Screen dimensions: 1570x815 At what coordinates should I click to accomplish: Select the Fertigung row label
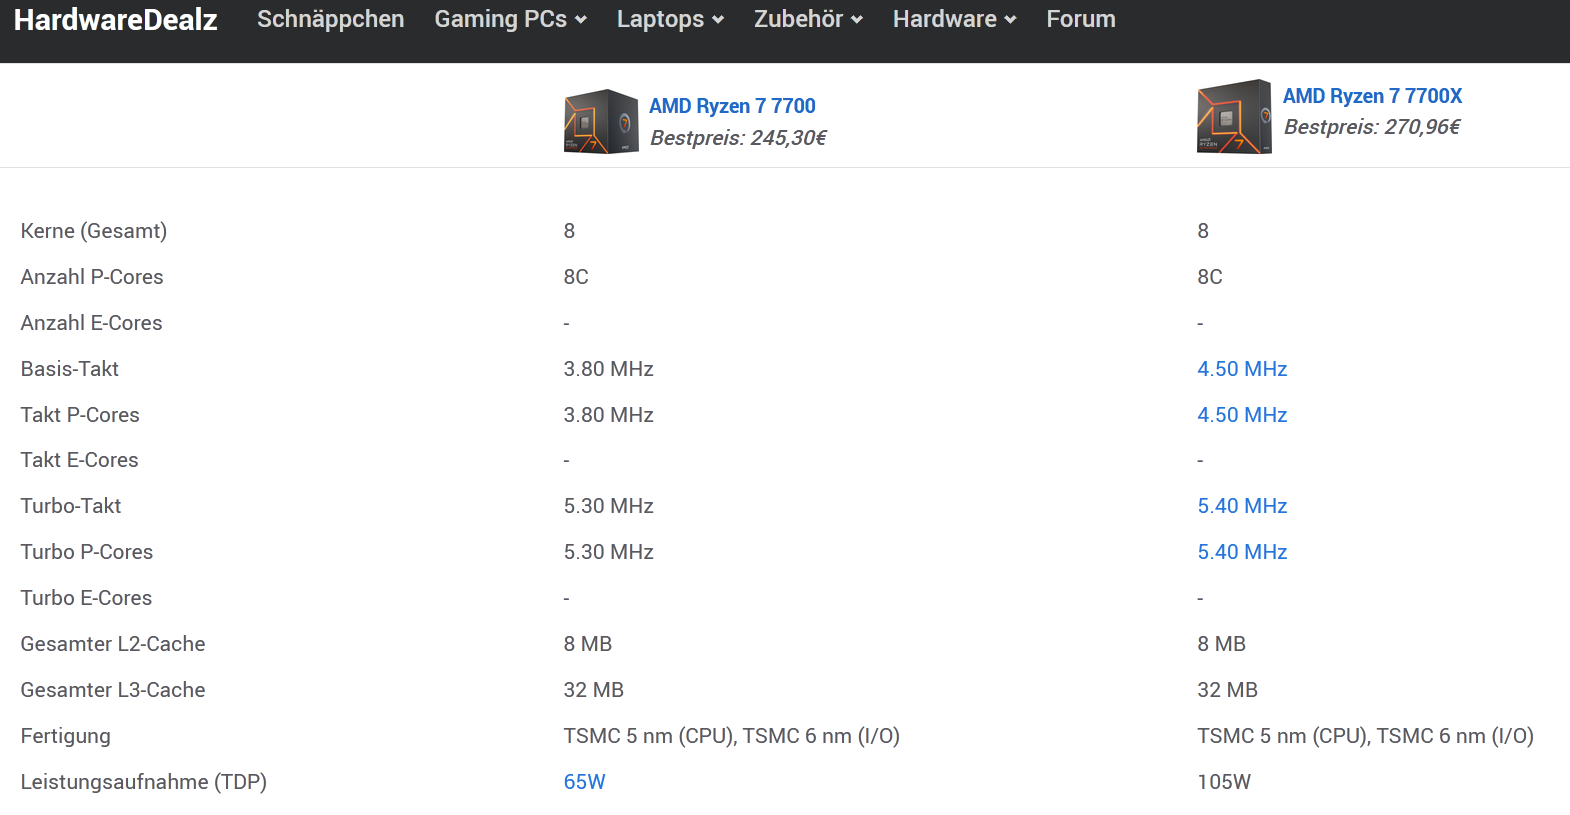pyautogui.click(x=65, y=736)
